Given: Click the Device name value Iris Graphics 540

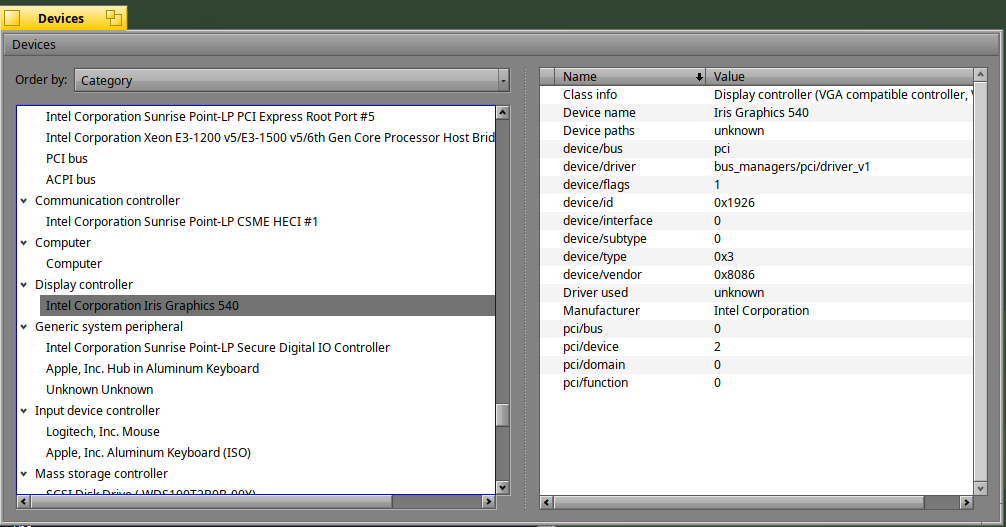Looking at the screenshot, I should (x=761, y=112).
